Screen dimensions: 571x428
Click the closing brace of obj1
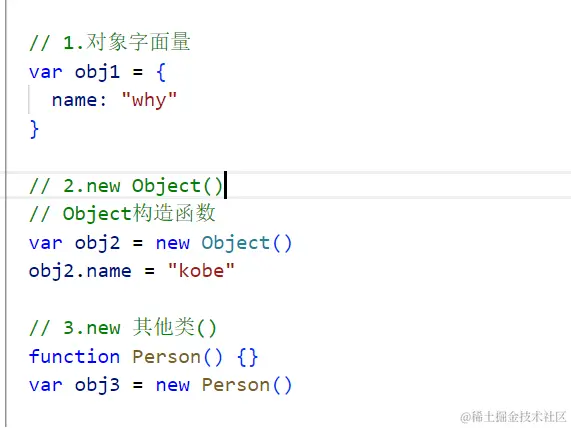click(x=34, y=129)
